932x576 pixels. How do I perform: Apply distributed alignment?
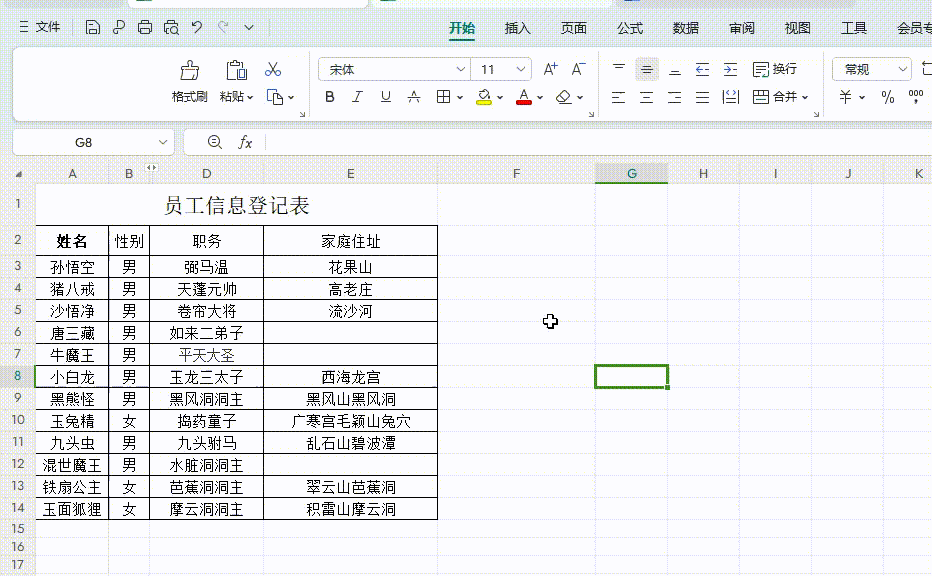(x=731, y=97)
